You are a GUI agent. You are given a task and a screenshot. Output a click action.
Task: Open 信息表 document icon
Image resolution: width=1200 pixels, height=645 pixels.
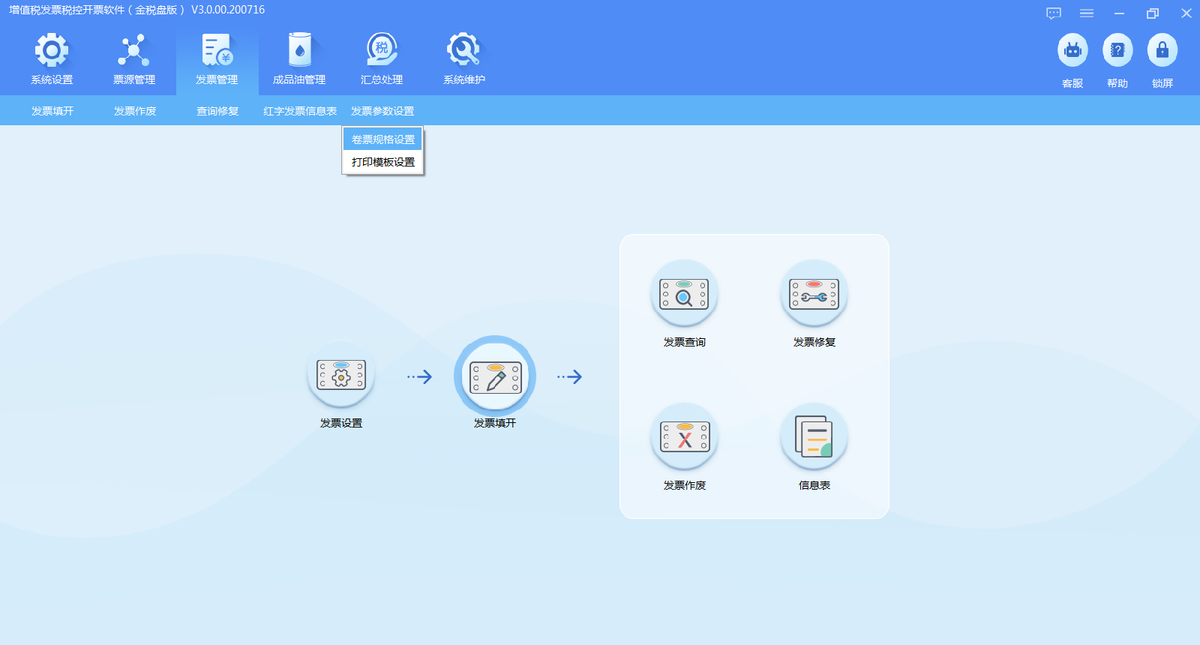click(x=815, y=437)
